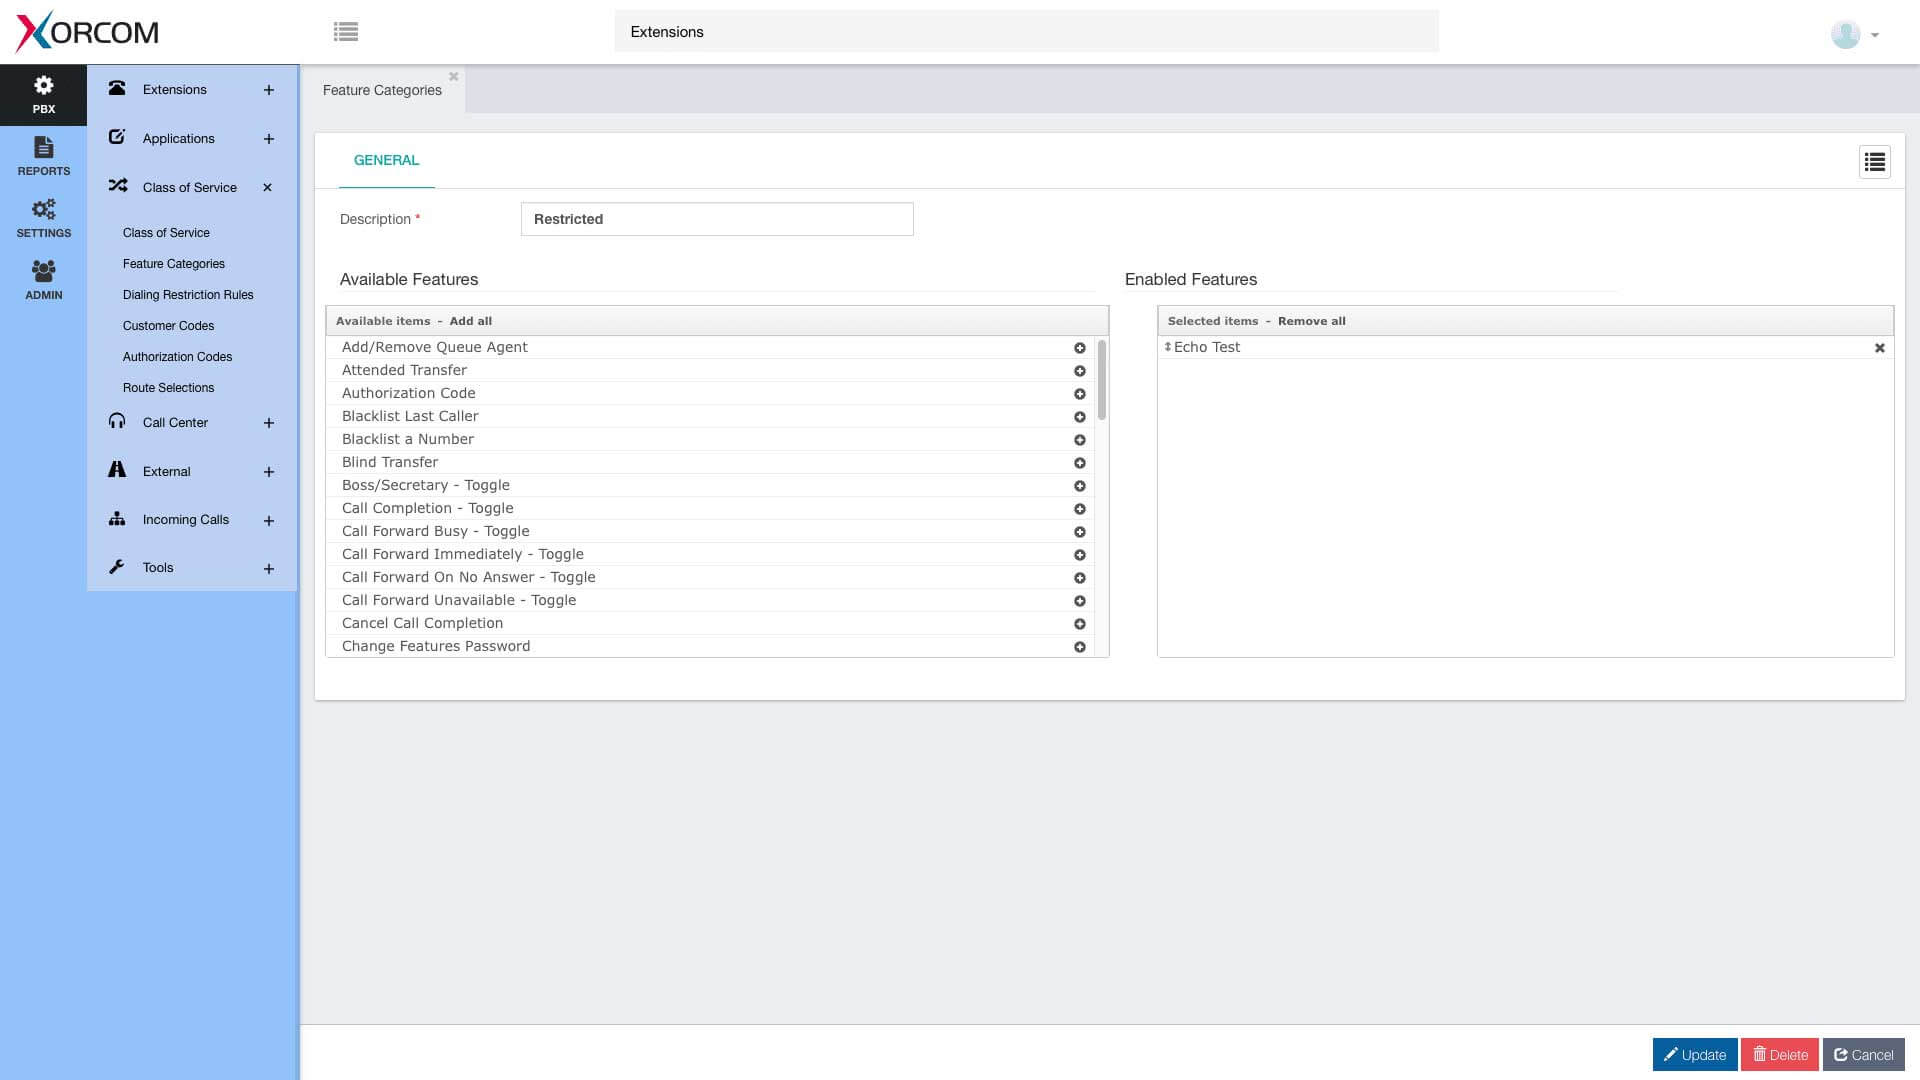The width and height of the screenshot is (1920, 1080).
Task: Expand the Tools menu
Action: (x=268, y=569)
